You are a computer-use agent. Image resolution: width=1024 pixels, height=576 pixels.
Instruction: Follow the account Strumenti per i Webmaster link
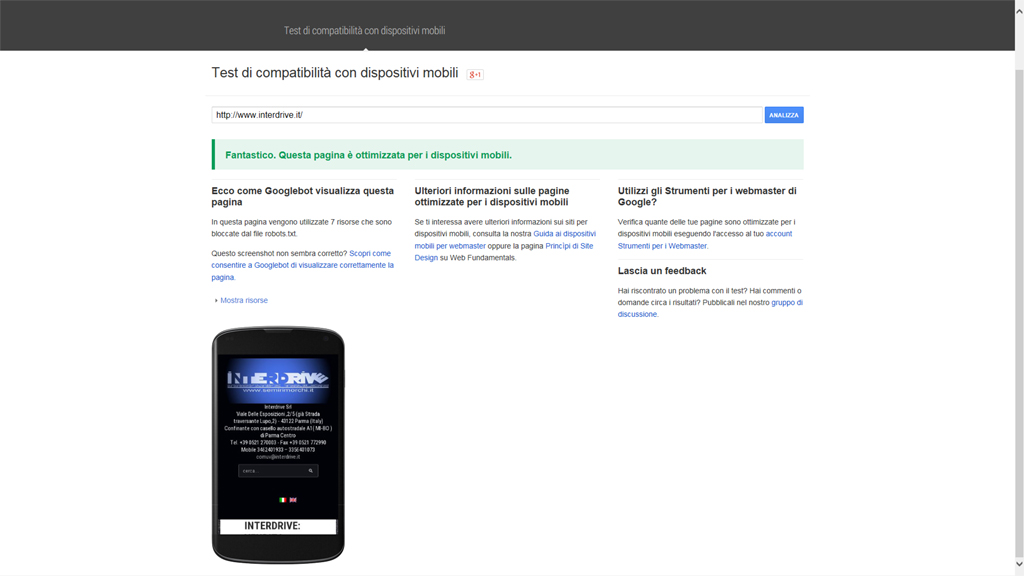coord(705,240)
